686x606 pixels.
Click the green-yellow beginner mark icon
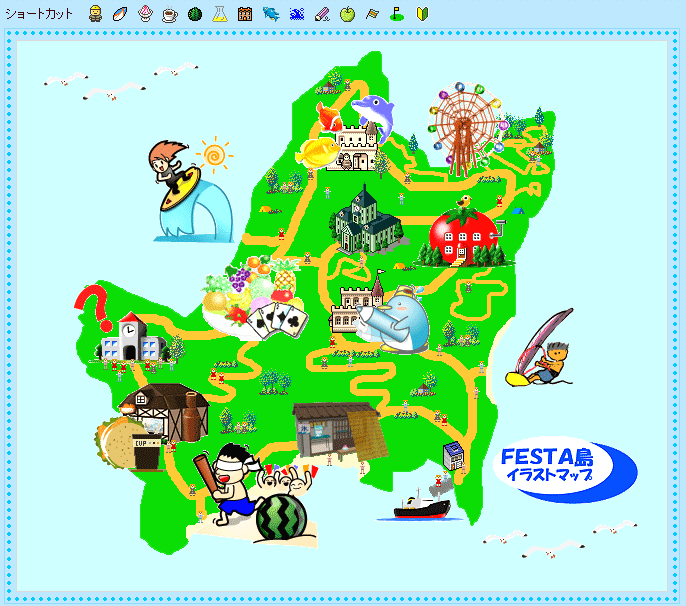tap(422, 13)
